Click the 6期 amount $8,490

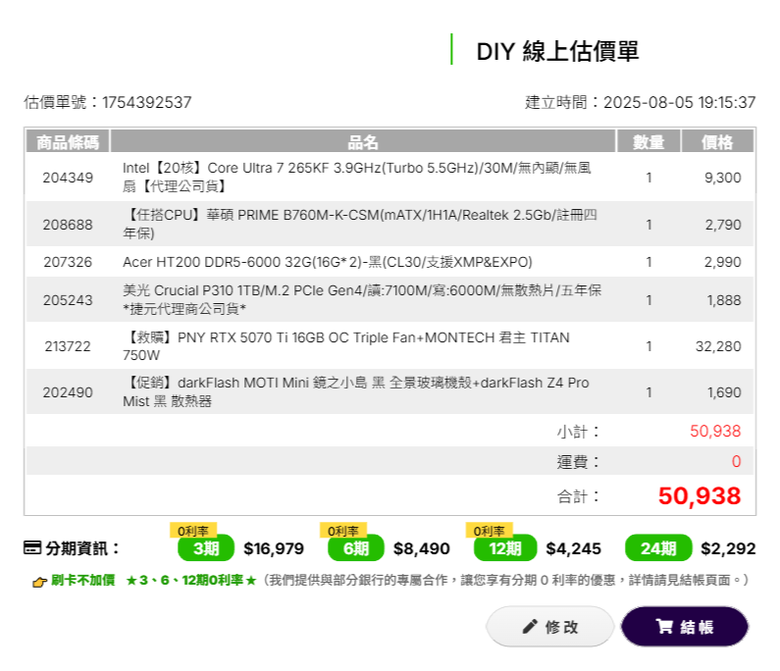(421, 549)
